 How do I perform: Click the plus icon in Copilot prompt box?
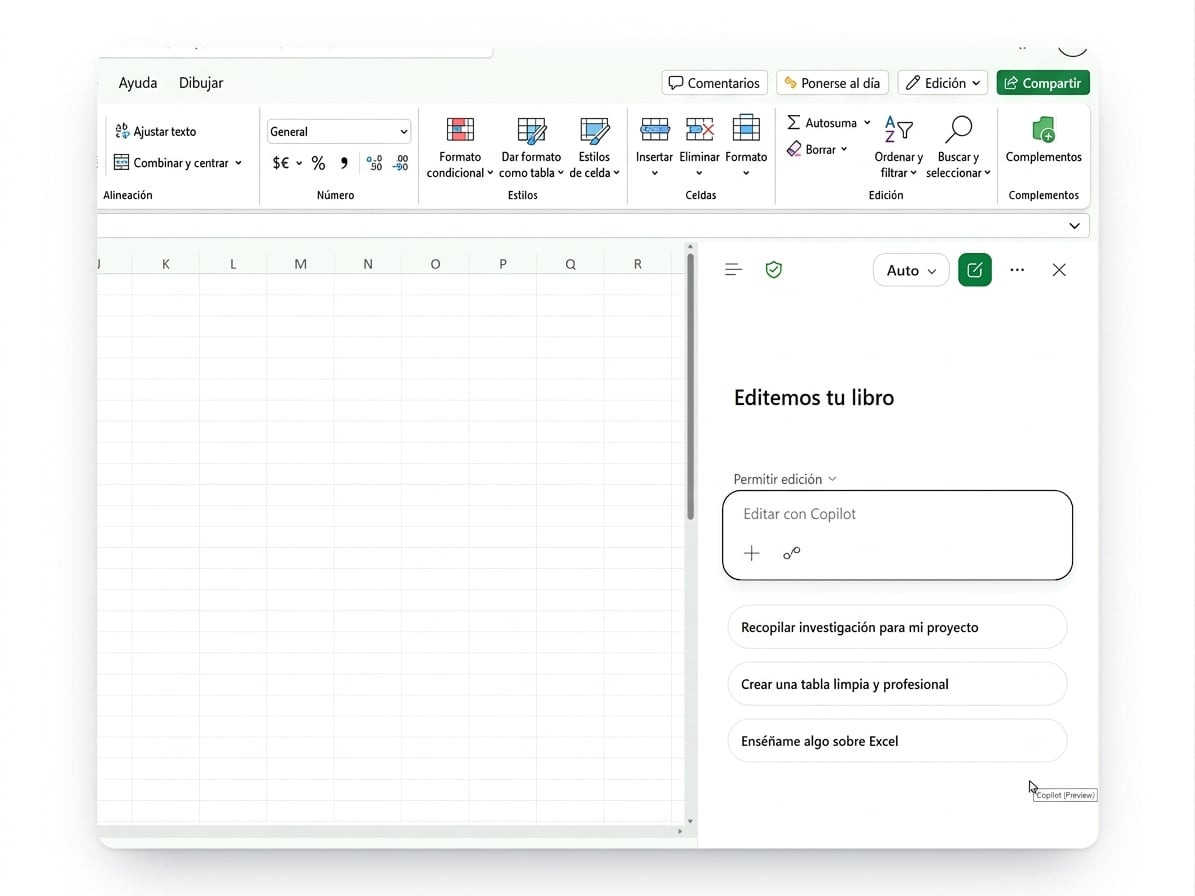pyautogui.click(x=751, y=553)
